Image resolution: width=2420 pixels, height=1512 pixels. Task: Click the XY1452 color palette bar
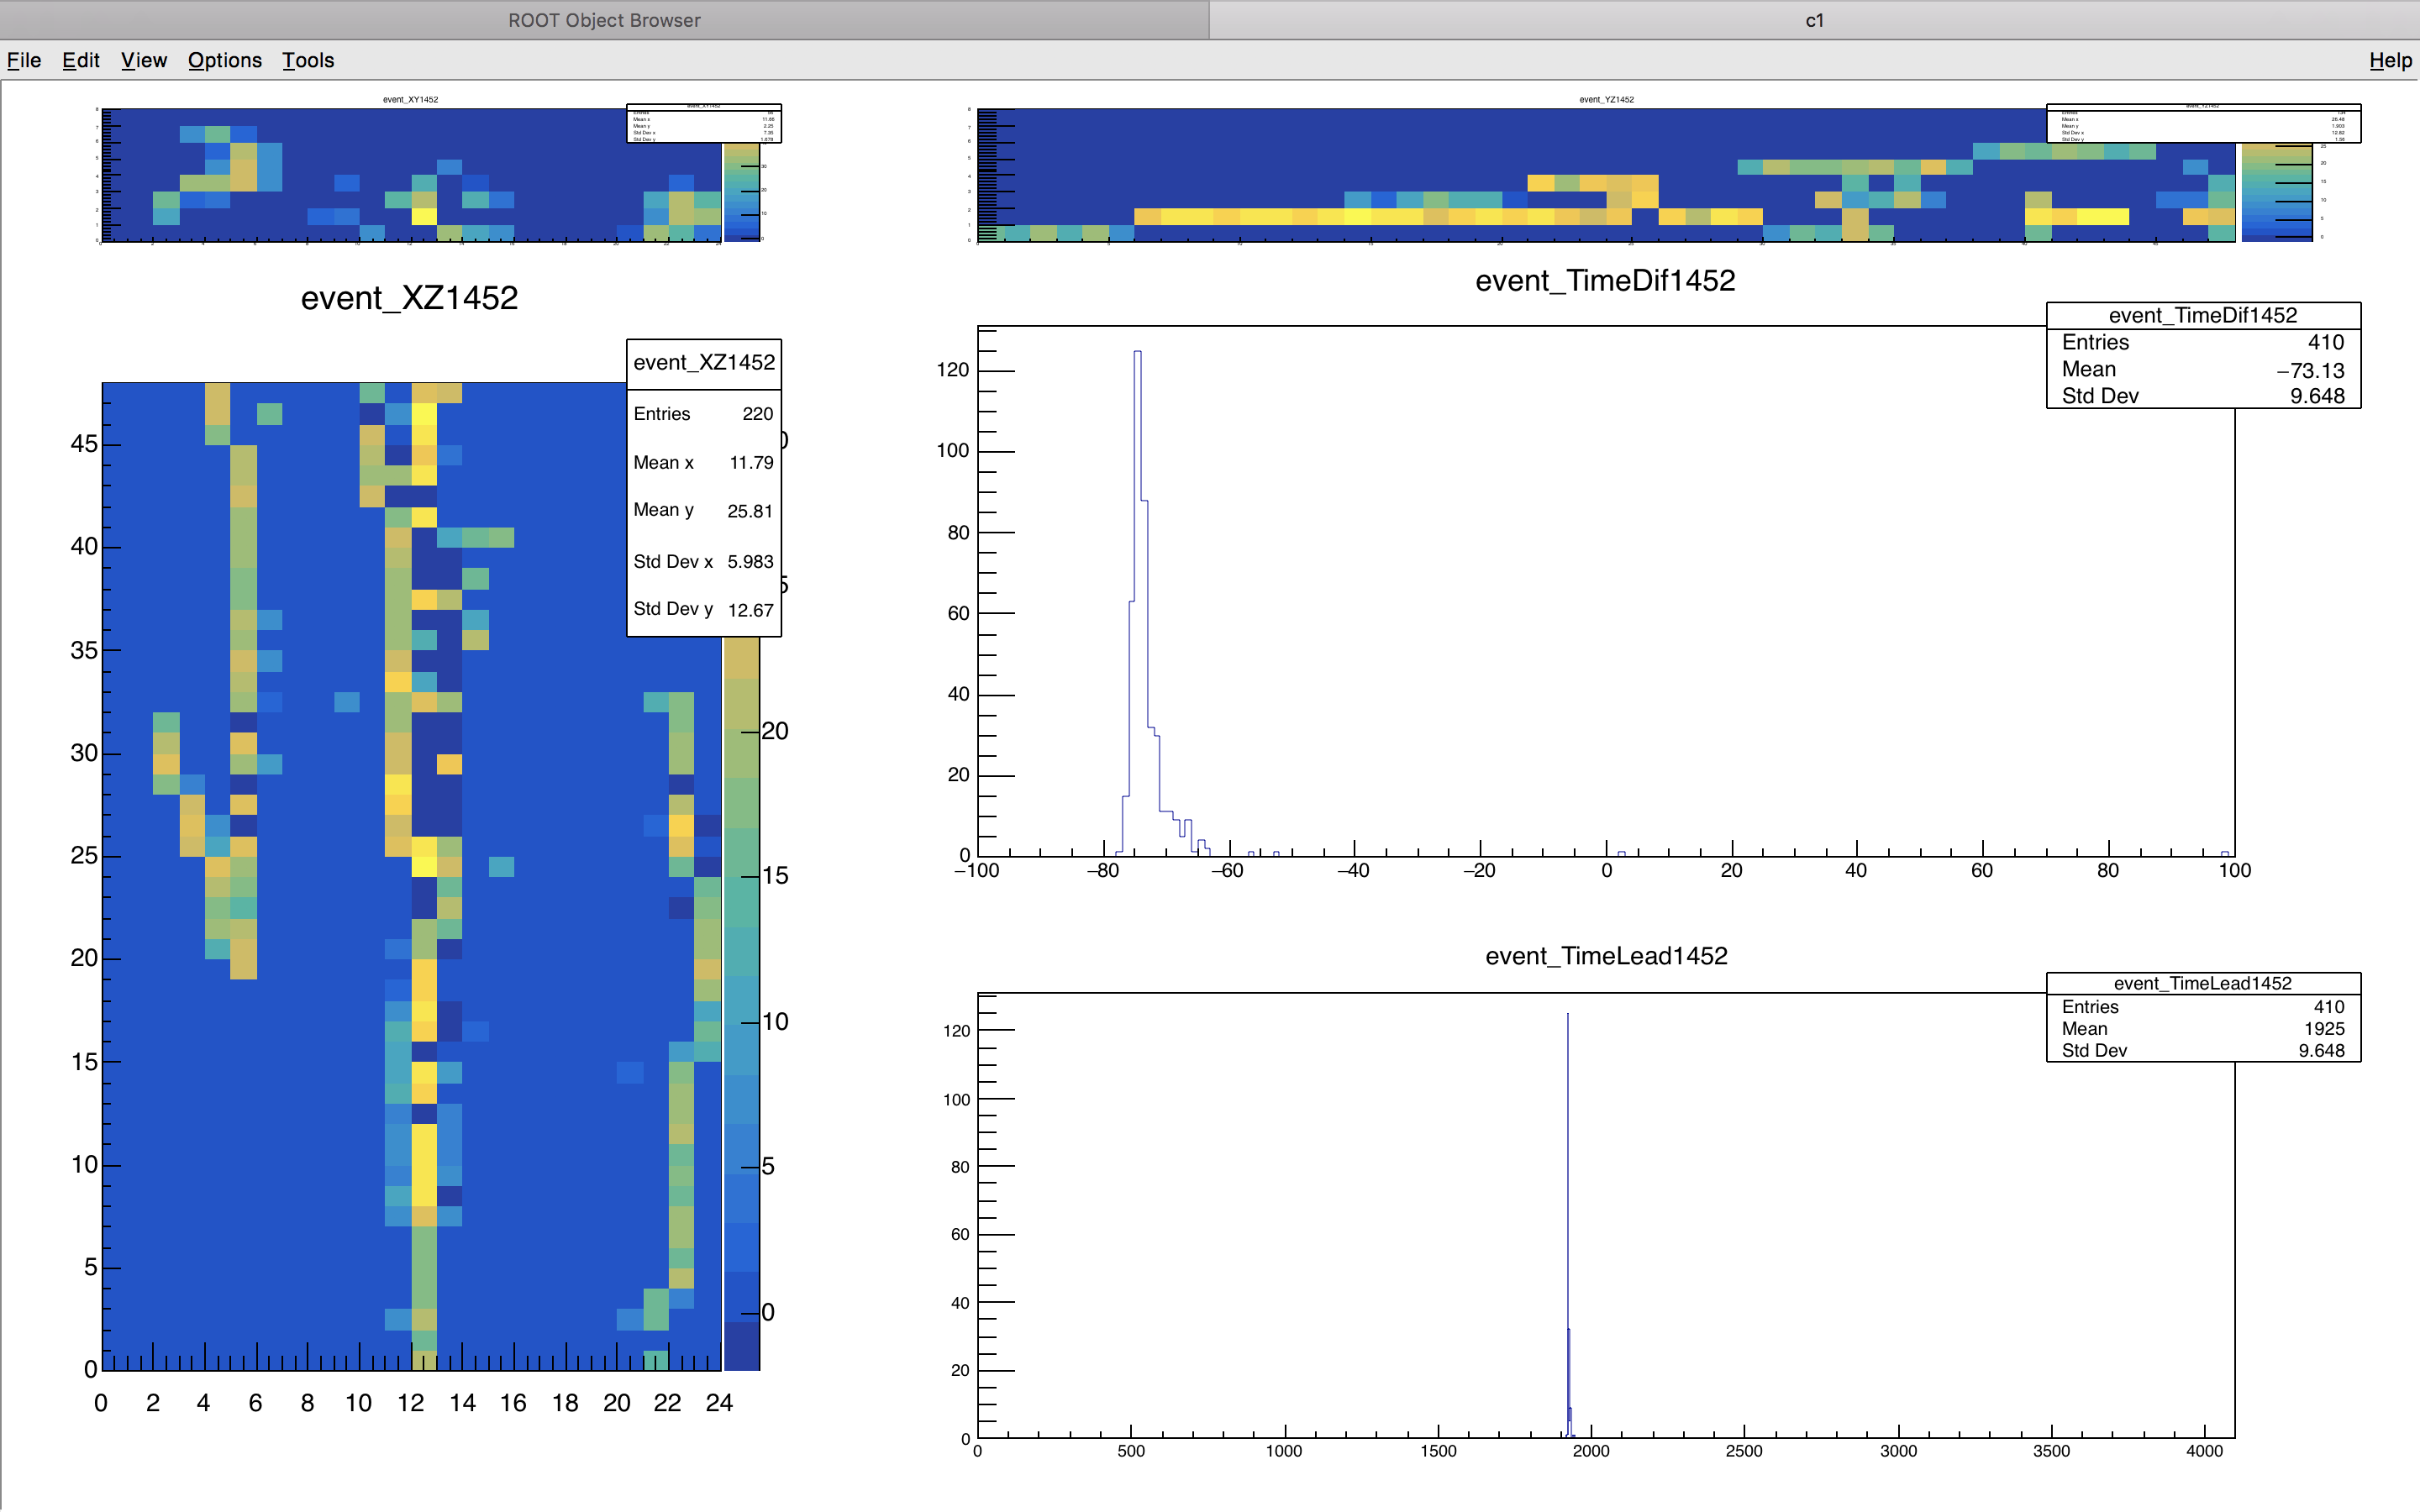[x=741, y=192]
